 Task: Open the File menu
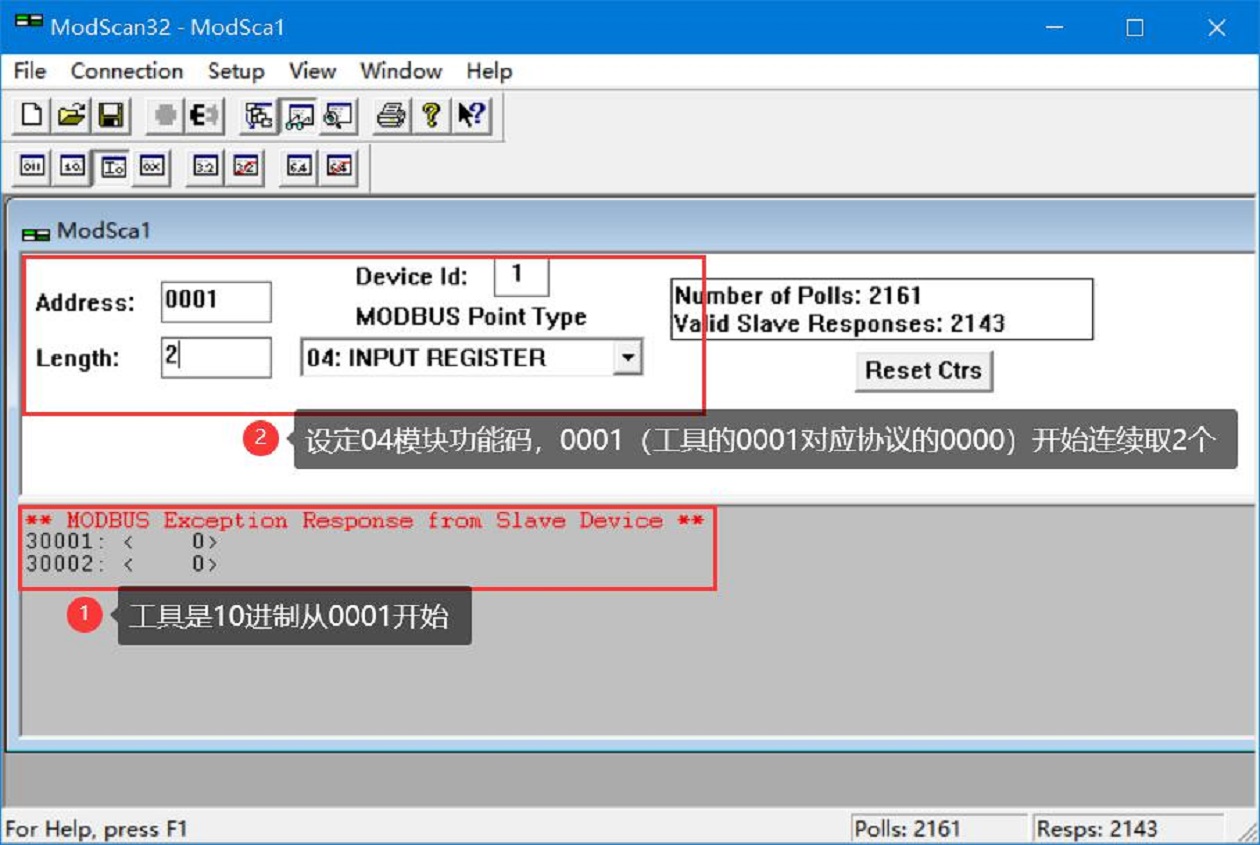(x=30, y=71)
